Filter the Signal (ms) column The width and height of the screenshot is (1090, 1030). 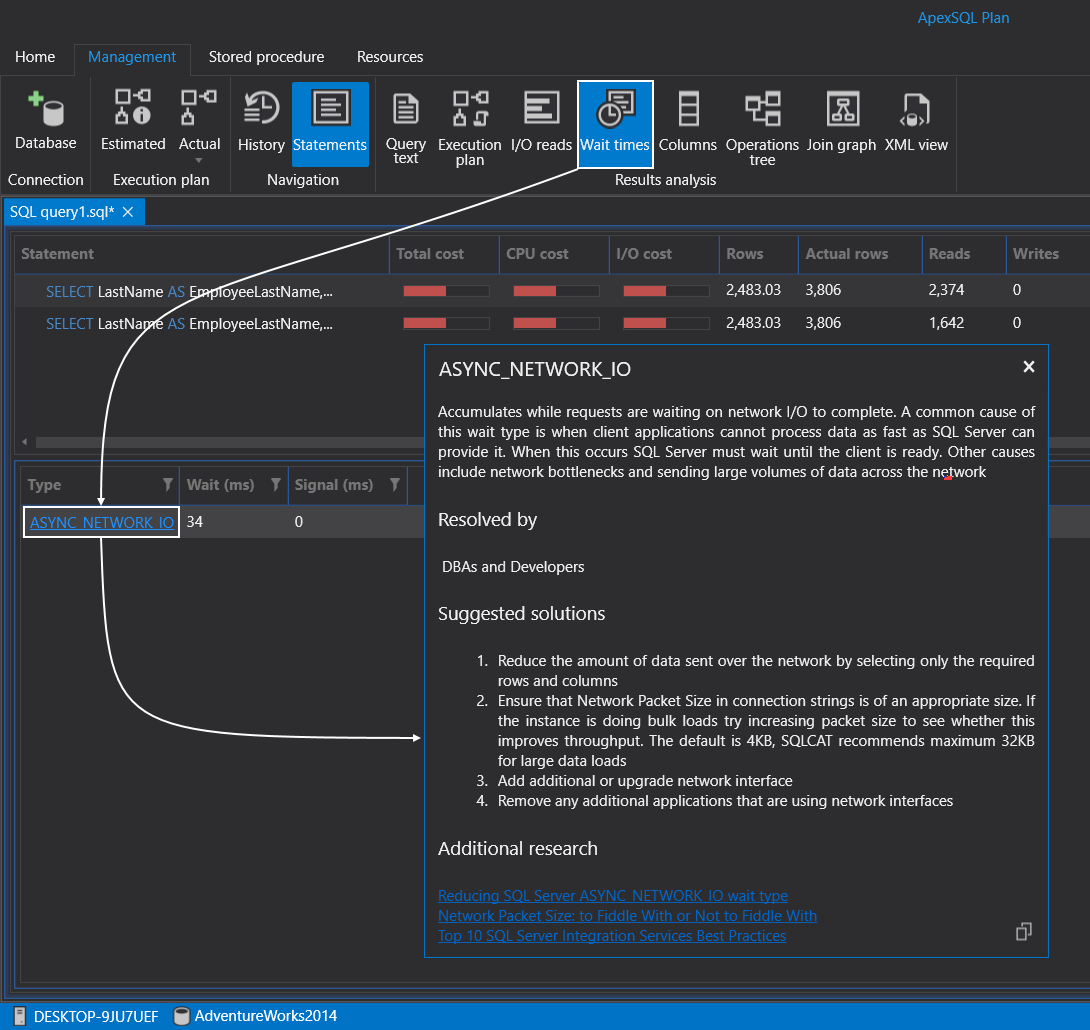395,484
